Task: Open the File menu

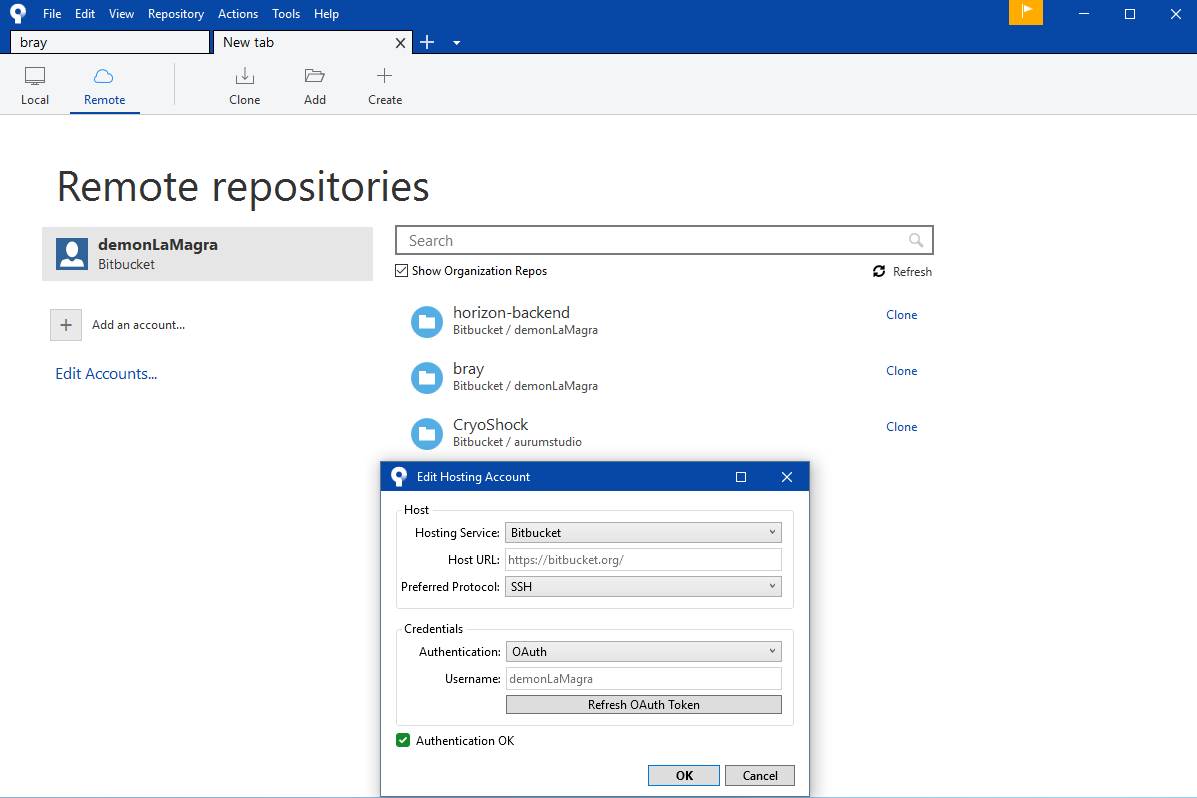Action: click(52, 14)
